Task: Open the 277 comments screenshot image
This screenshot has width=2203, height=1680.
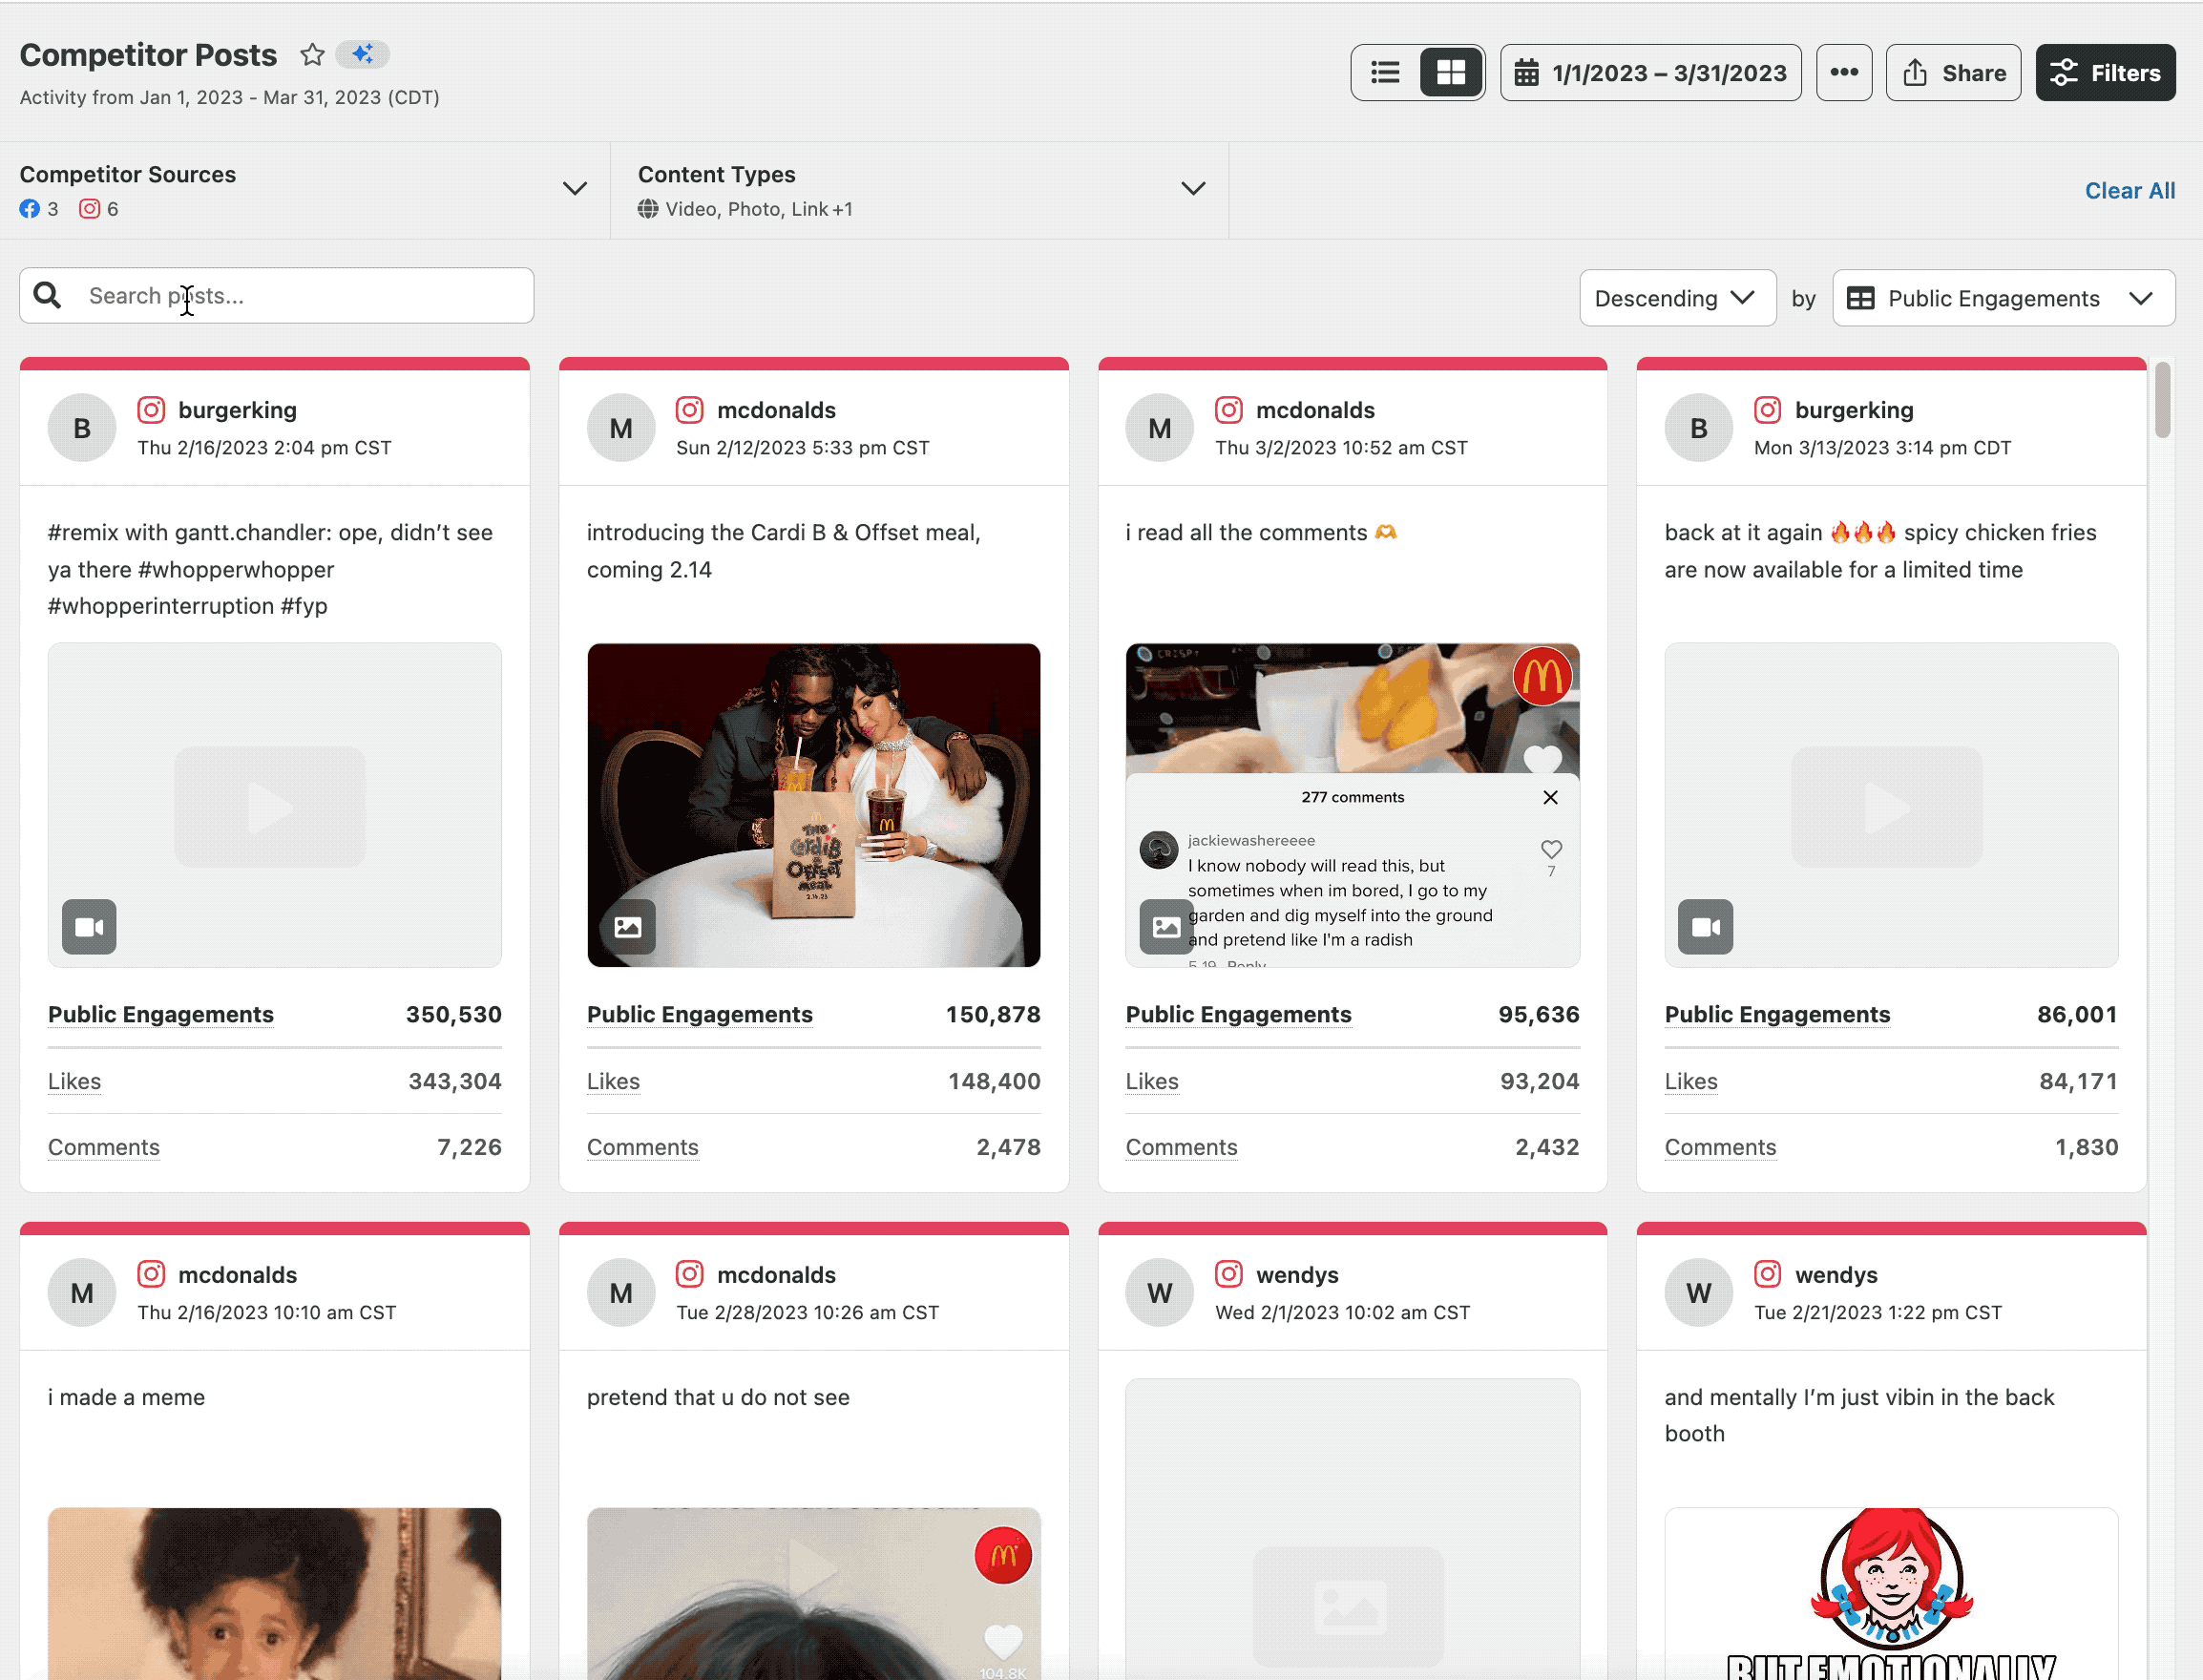Action: (x=1353, y=805)
